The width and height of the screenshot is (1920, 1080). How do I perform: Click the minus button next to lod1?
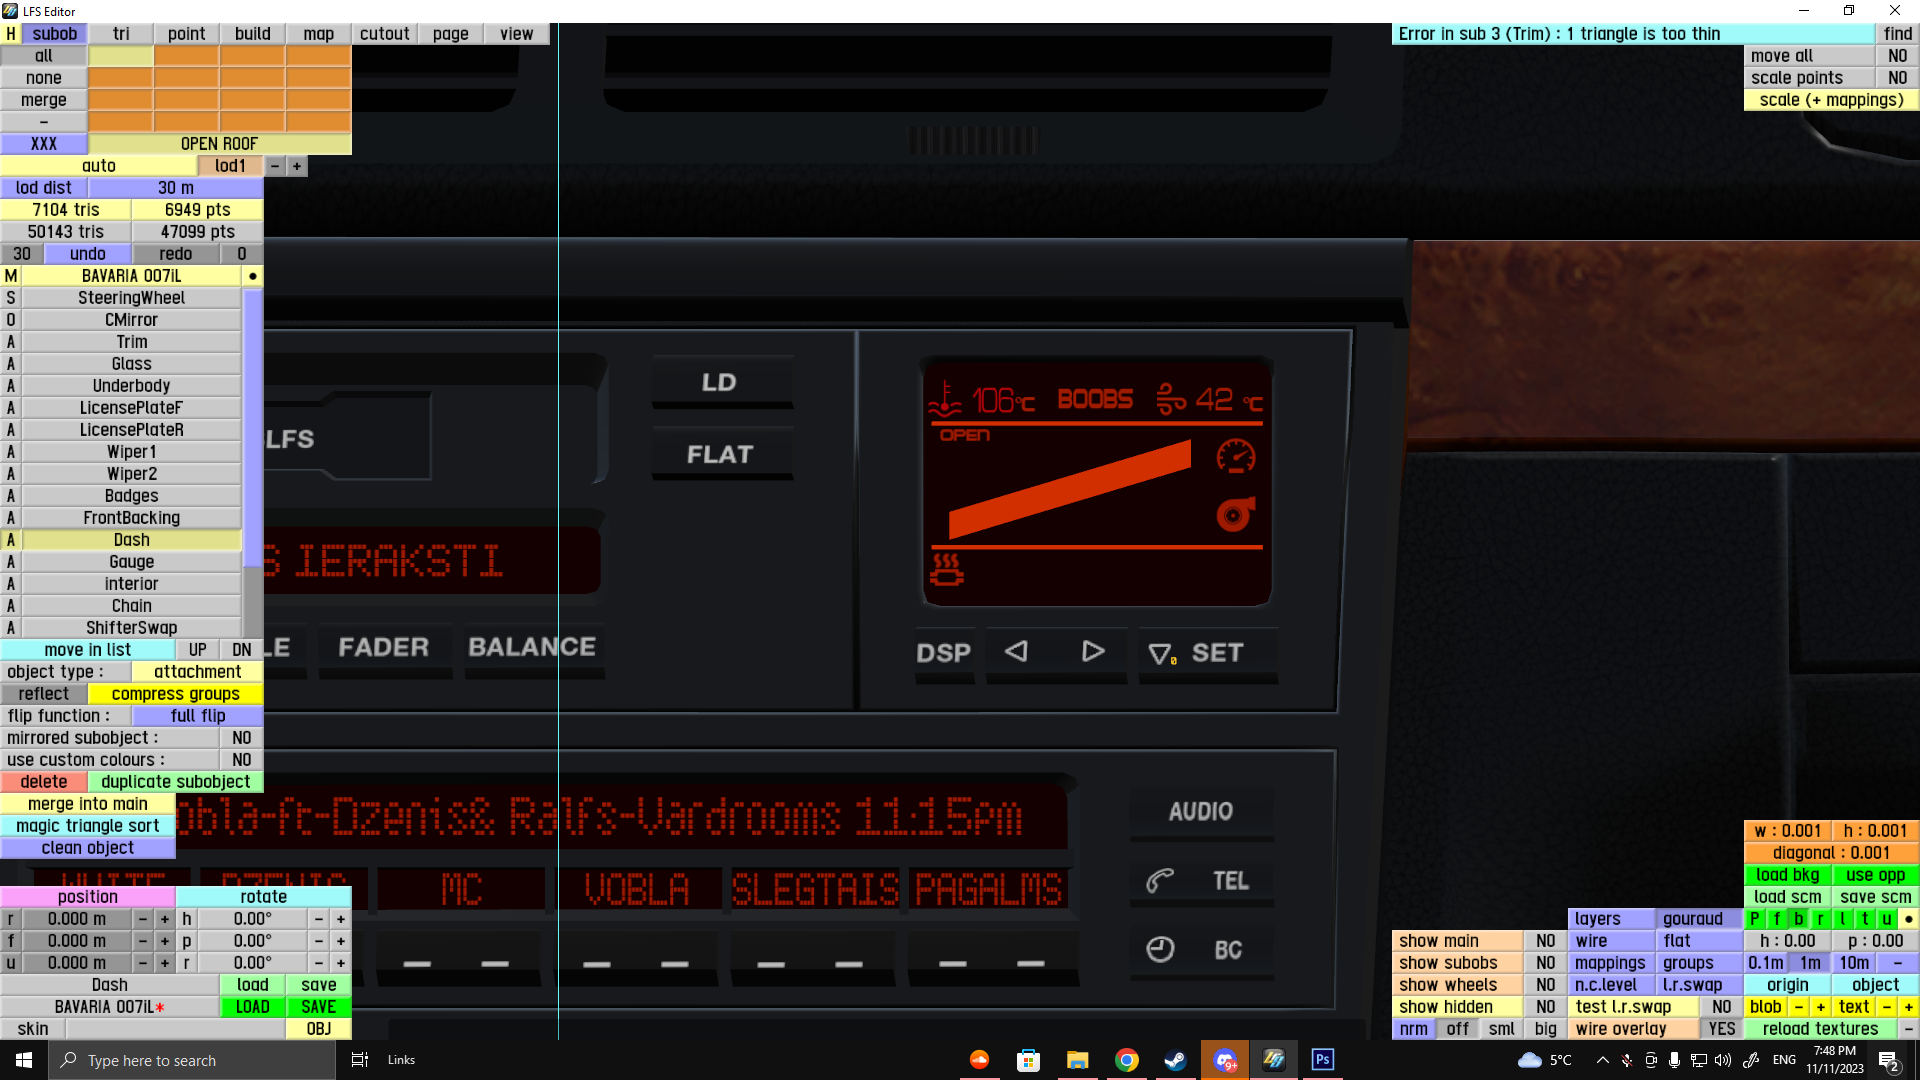(275, 166)
